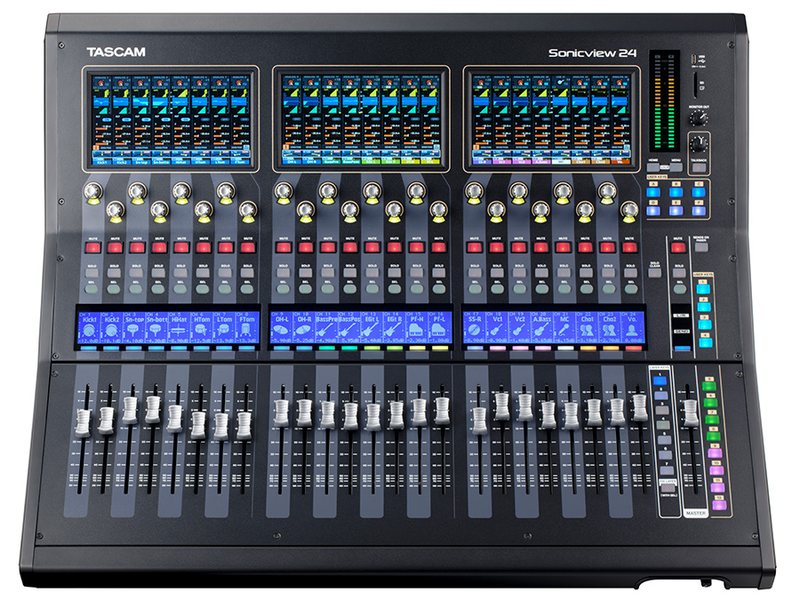Tap the Cho1 chorus singers icon
This screenshot has width=800, height=600.
click(587, 332)
